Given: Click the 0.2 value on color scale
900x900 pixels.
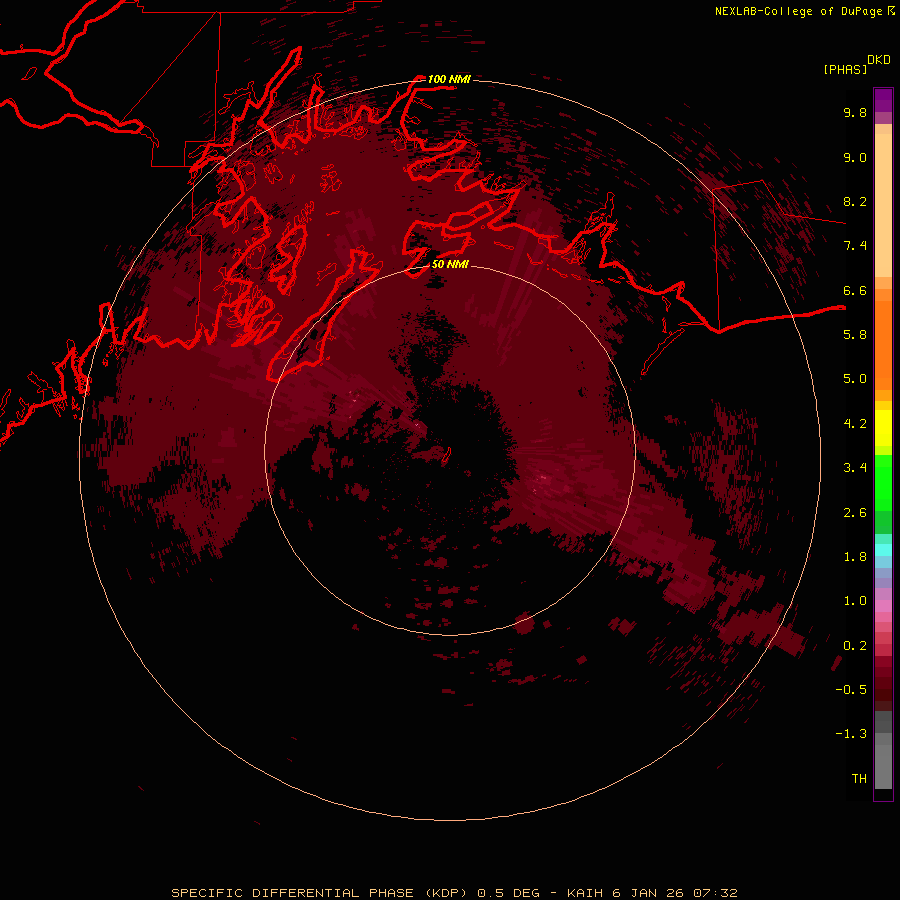Looking at the screenshot, I should 855,646.
